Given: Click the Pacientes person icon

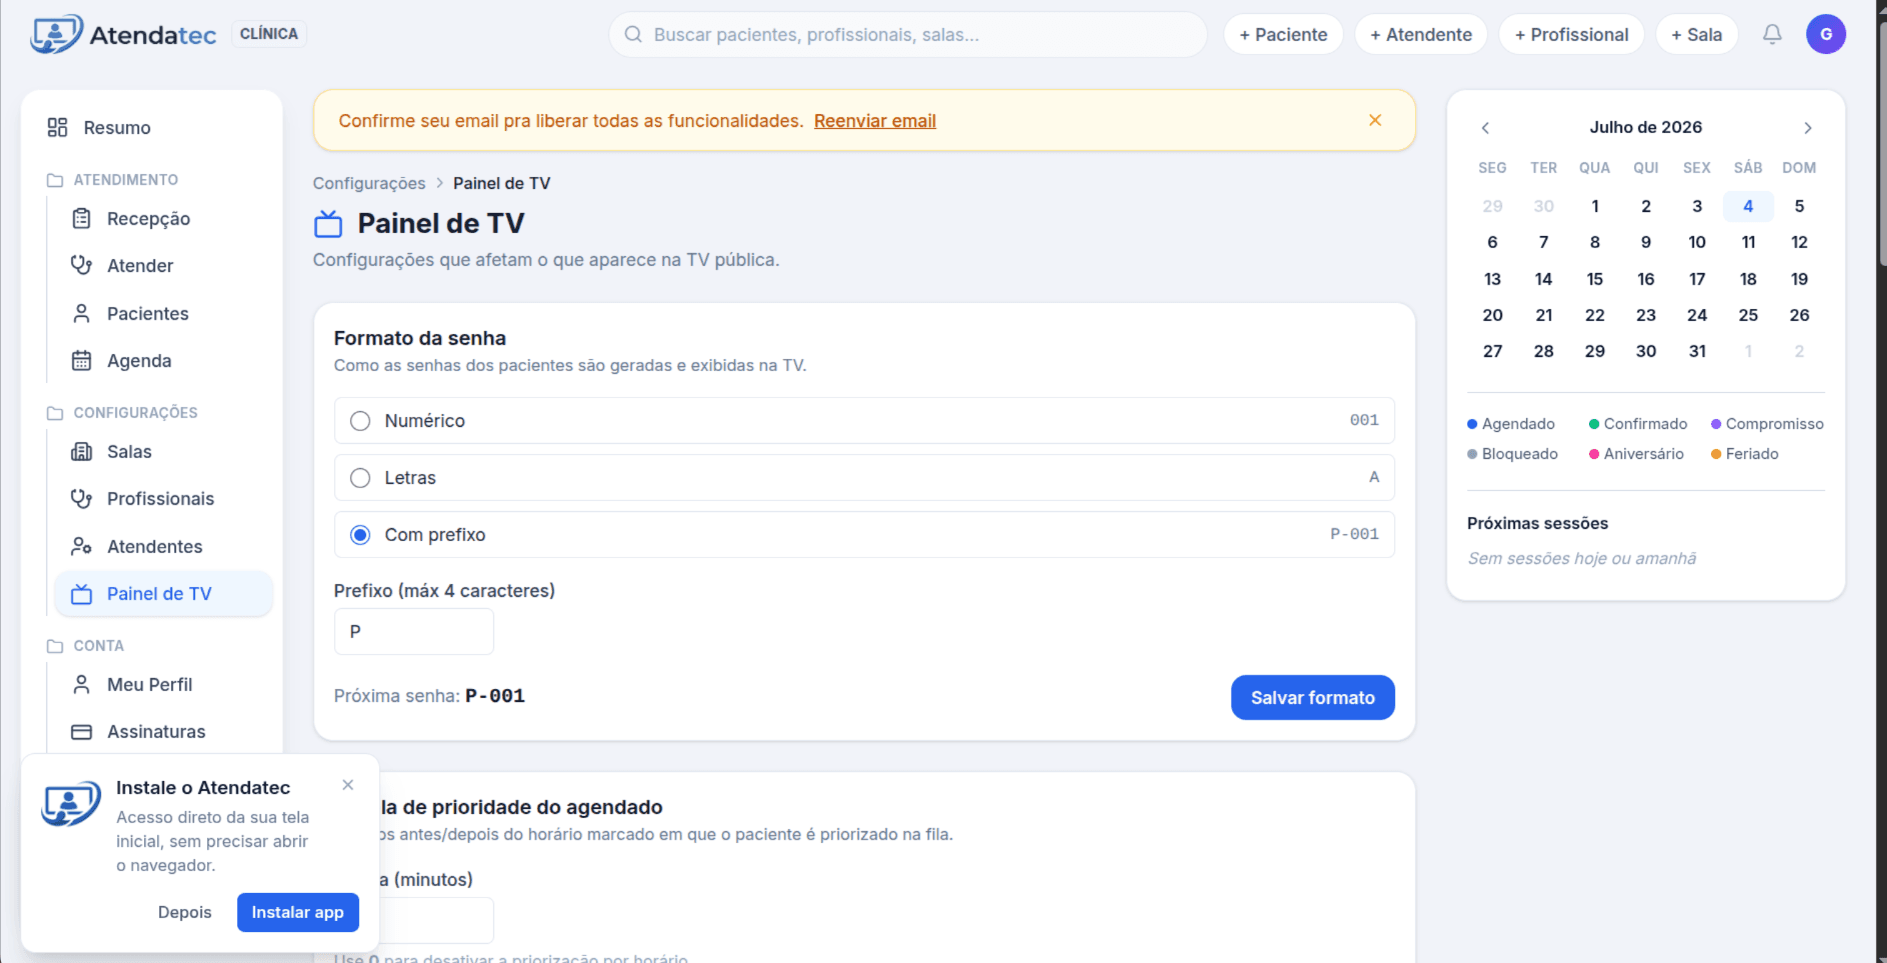Looking at the screenshot, I should (82, 313).
